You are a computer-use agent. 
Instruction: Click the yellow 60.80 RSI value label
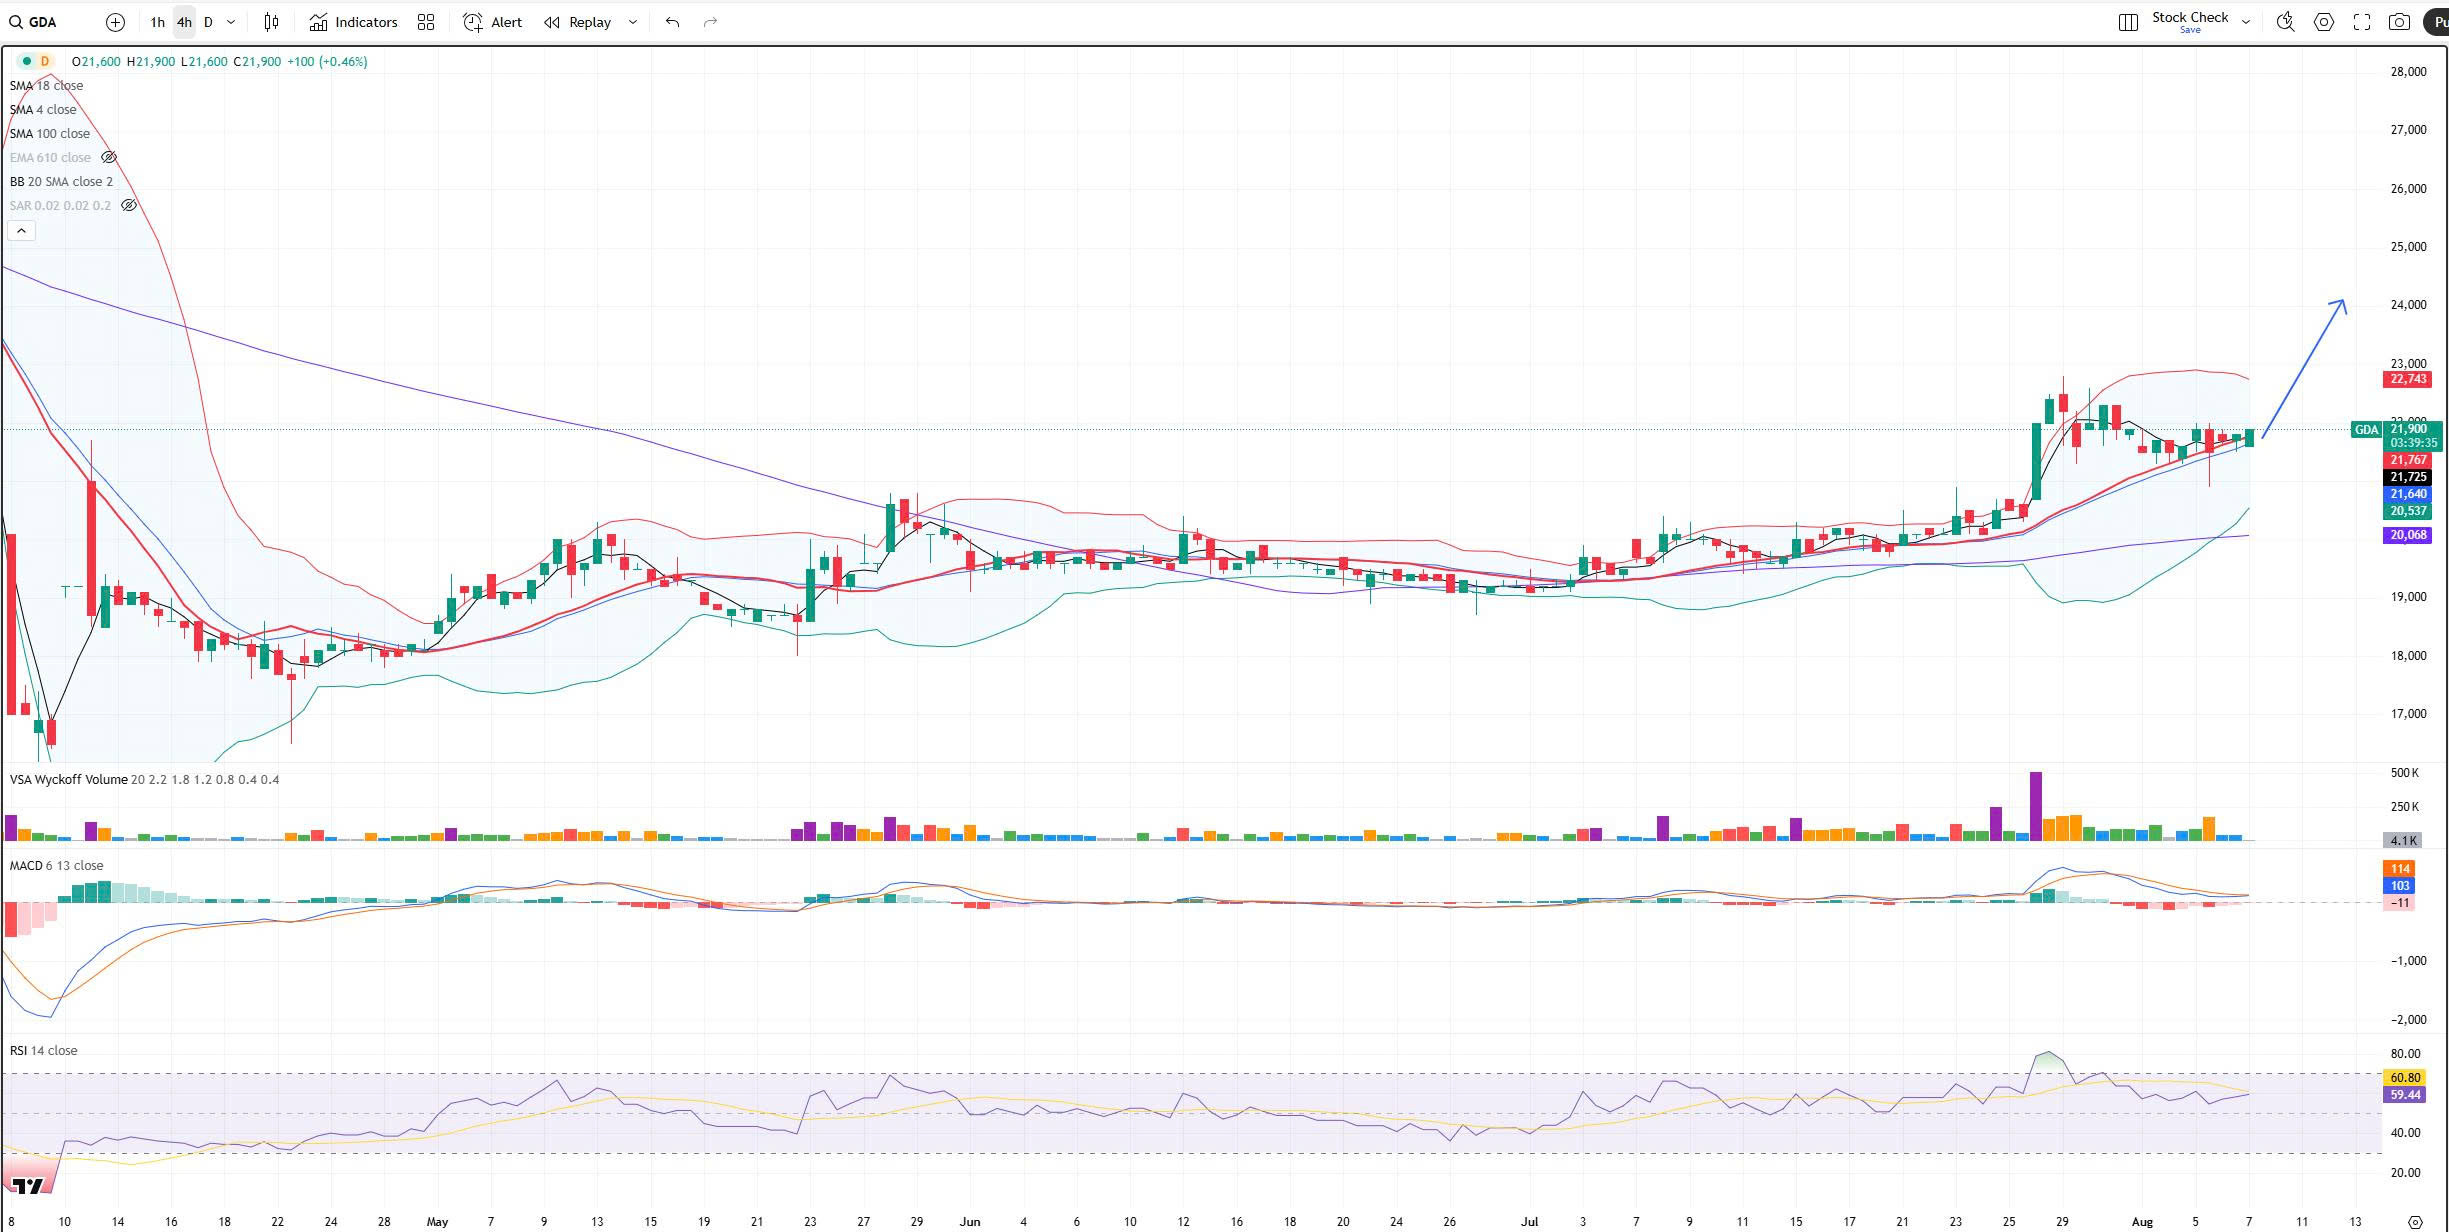(2404, 1077)
